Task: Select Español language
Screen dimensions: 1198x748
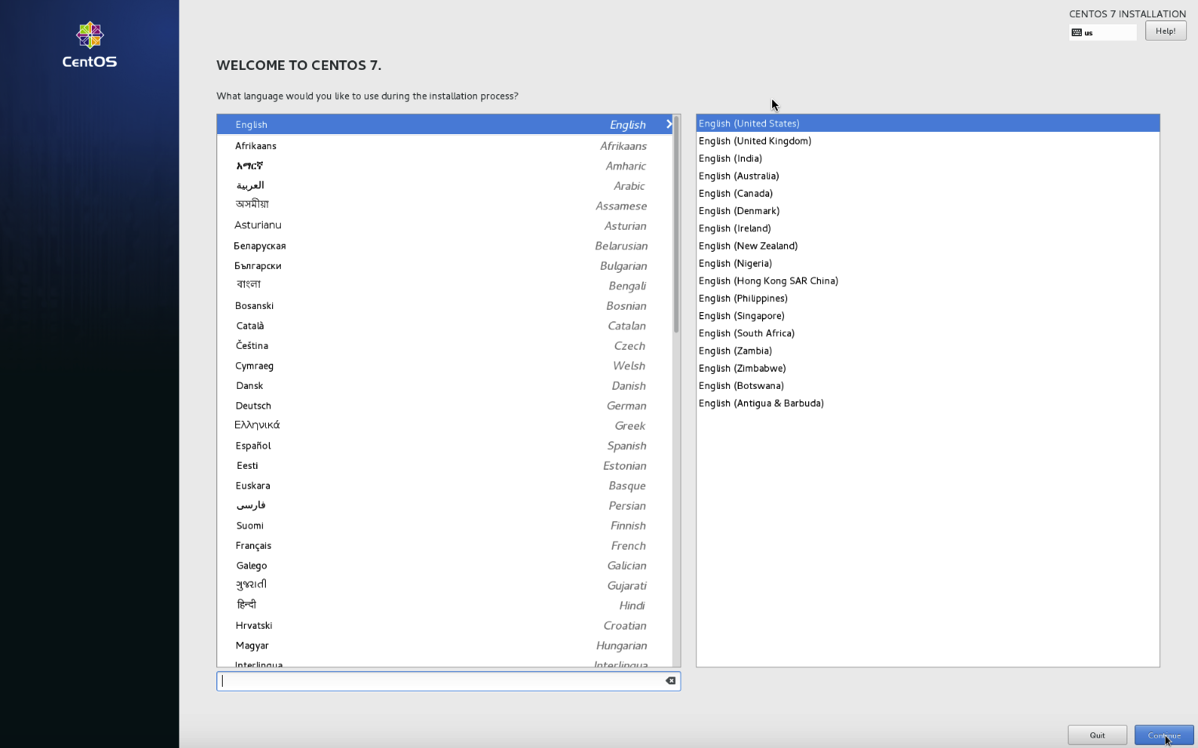Action: tap(445, 445)
